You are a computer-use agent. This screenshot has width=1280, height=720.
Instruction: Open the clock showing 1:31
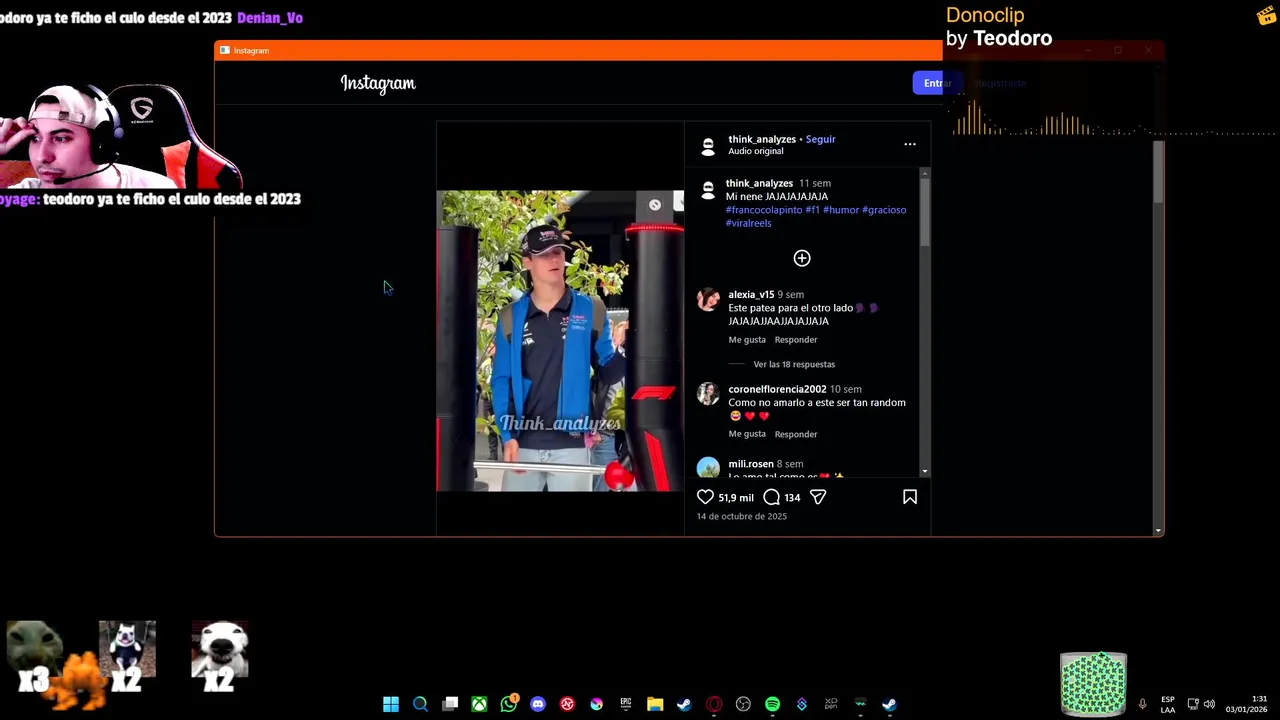(x=1246, y=704)
